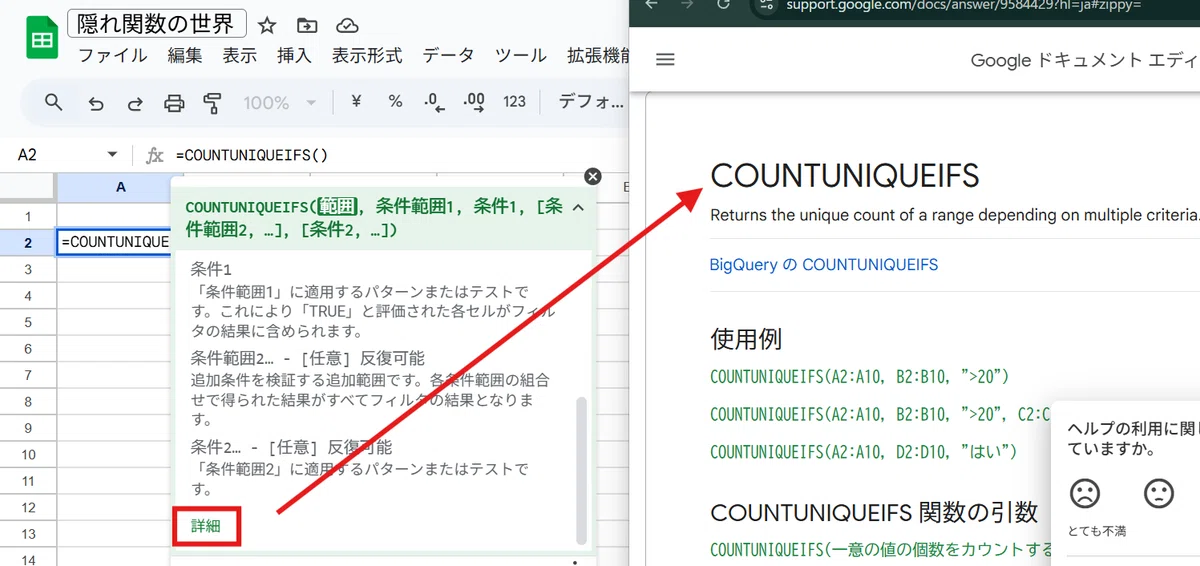Click the 使用例 heading
Image resolution: width=1200 pixels, height=566 pixels.
pos(746,339)
